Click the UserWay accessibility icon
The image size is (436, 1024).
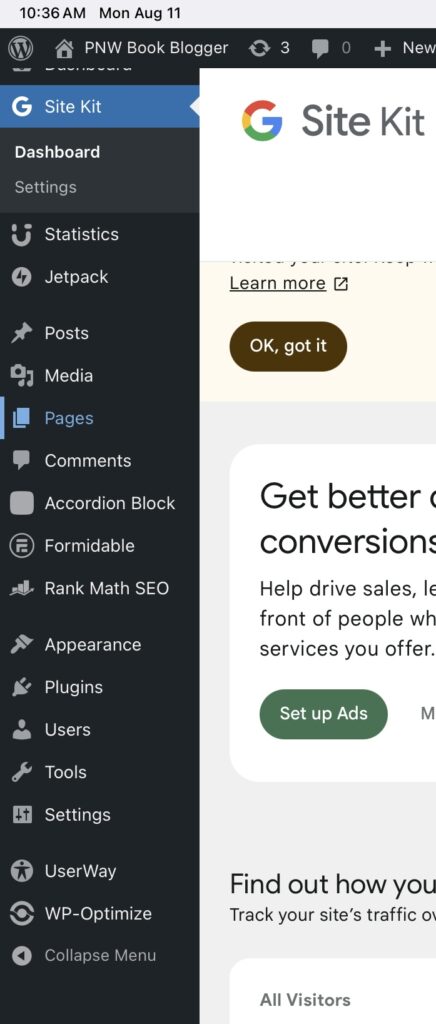22,871
